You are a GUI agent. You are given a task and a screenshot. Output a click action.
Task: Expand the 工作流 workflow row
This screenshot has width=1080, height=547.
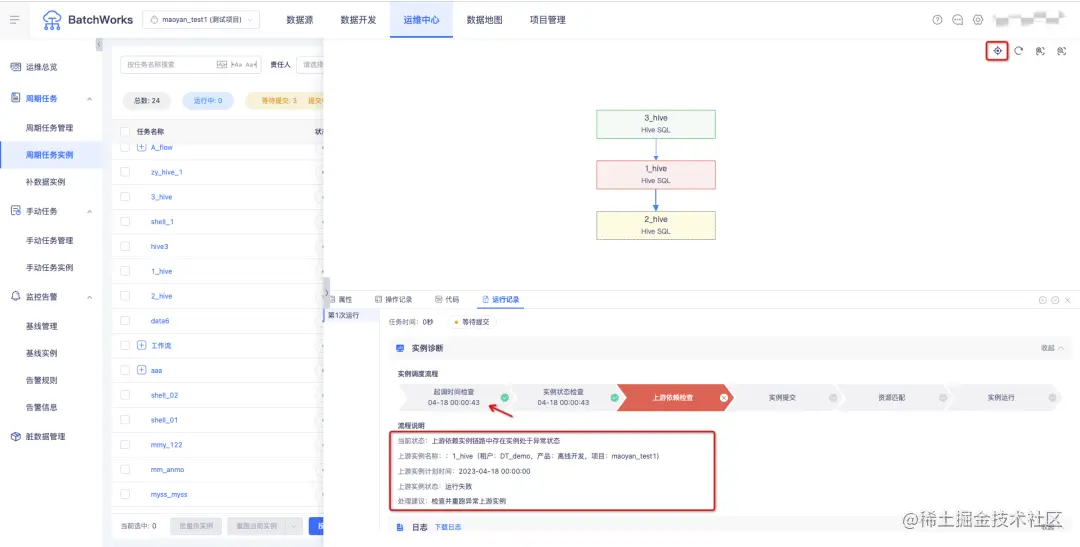(142, 346)
